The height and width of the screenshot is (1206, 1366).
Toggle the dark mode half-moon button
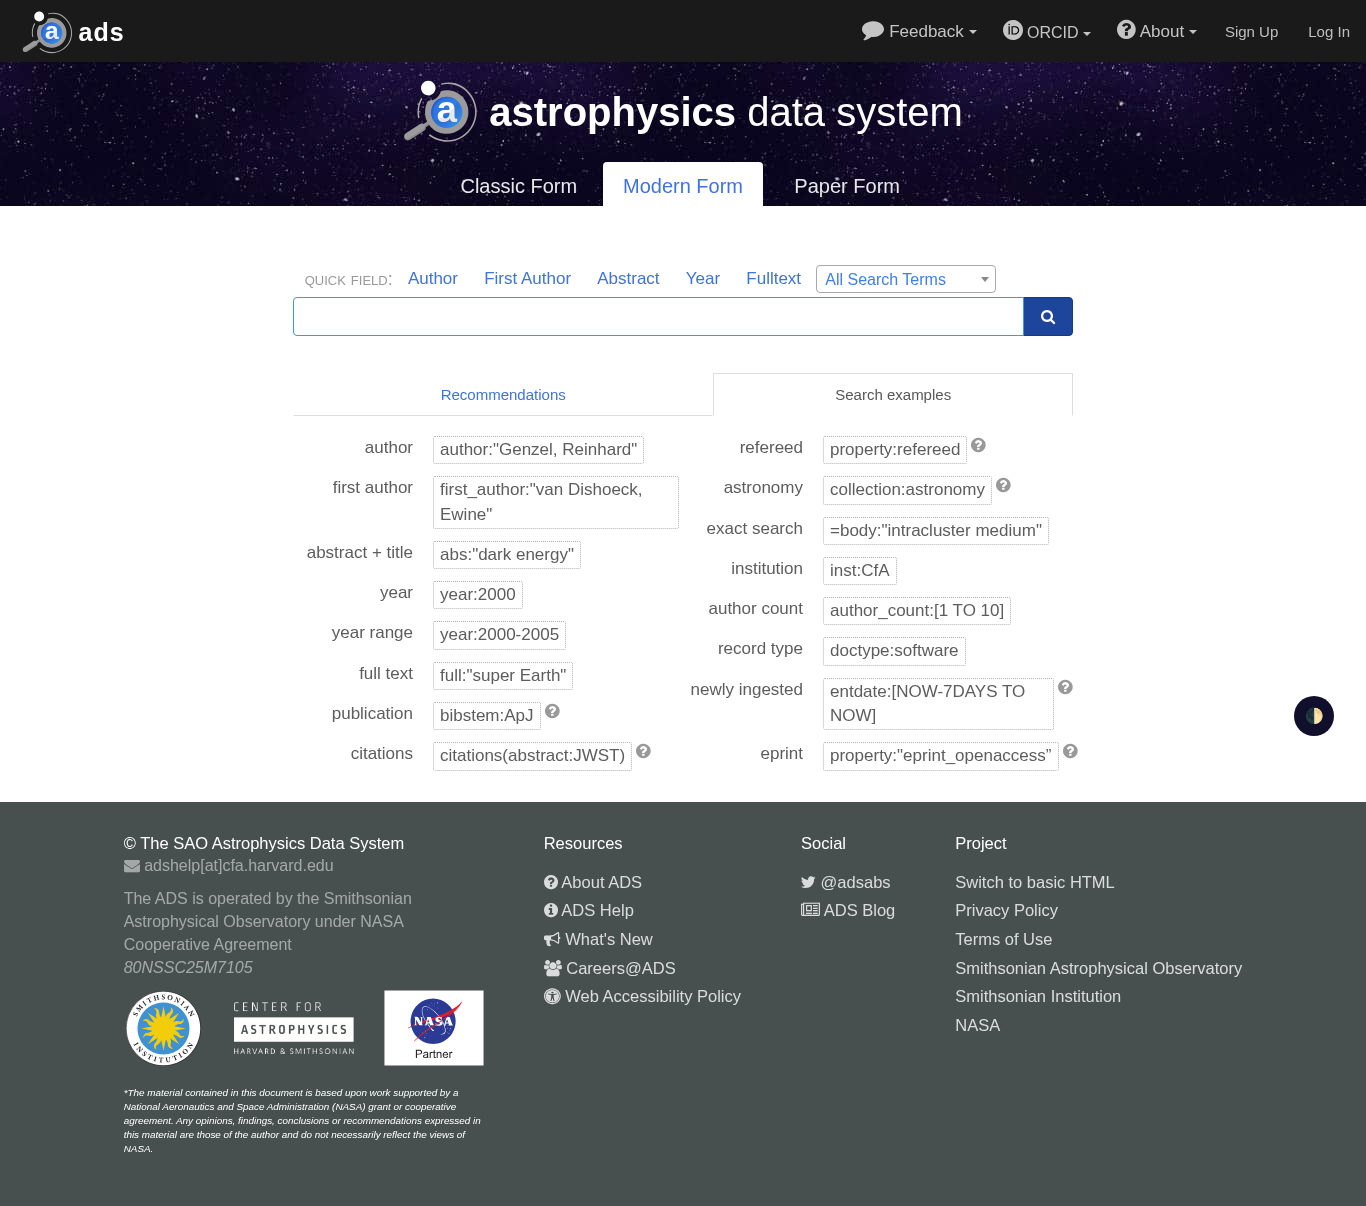tap(1314, 716)
